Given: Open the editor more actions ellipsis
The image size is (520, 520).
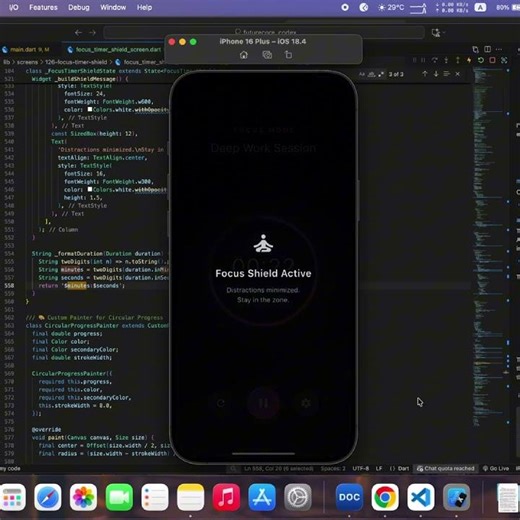Looking at the screenshot, I should click(499, 49).
